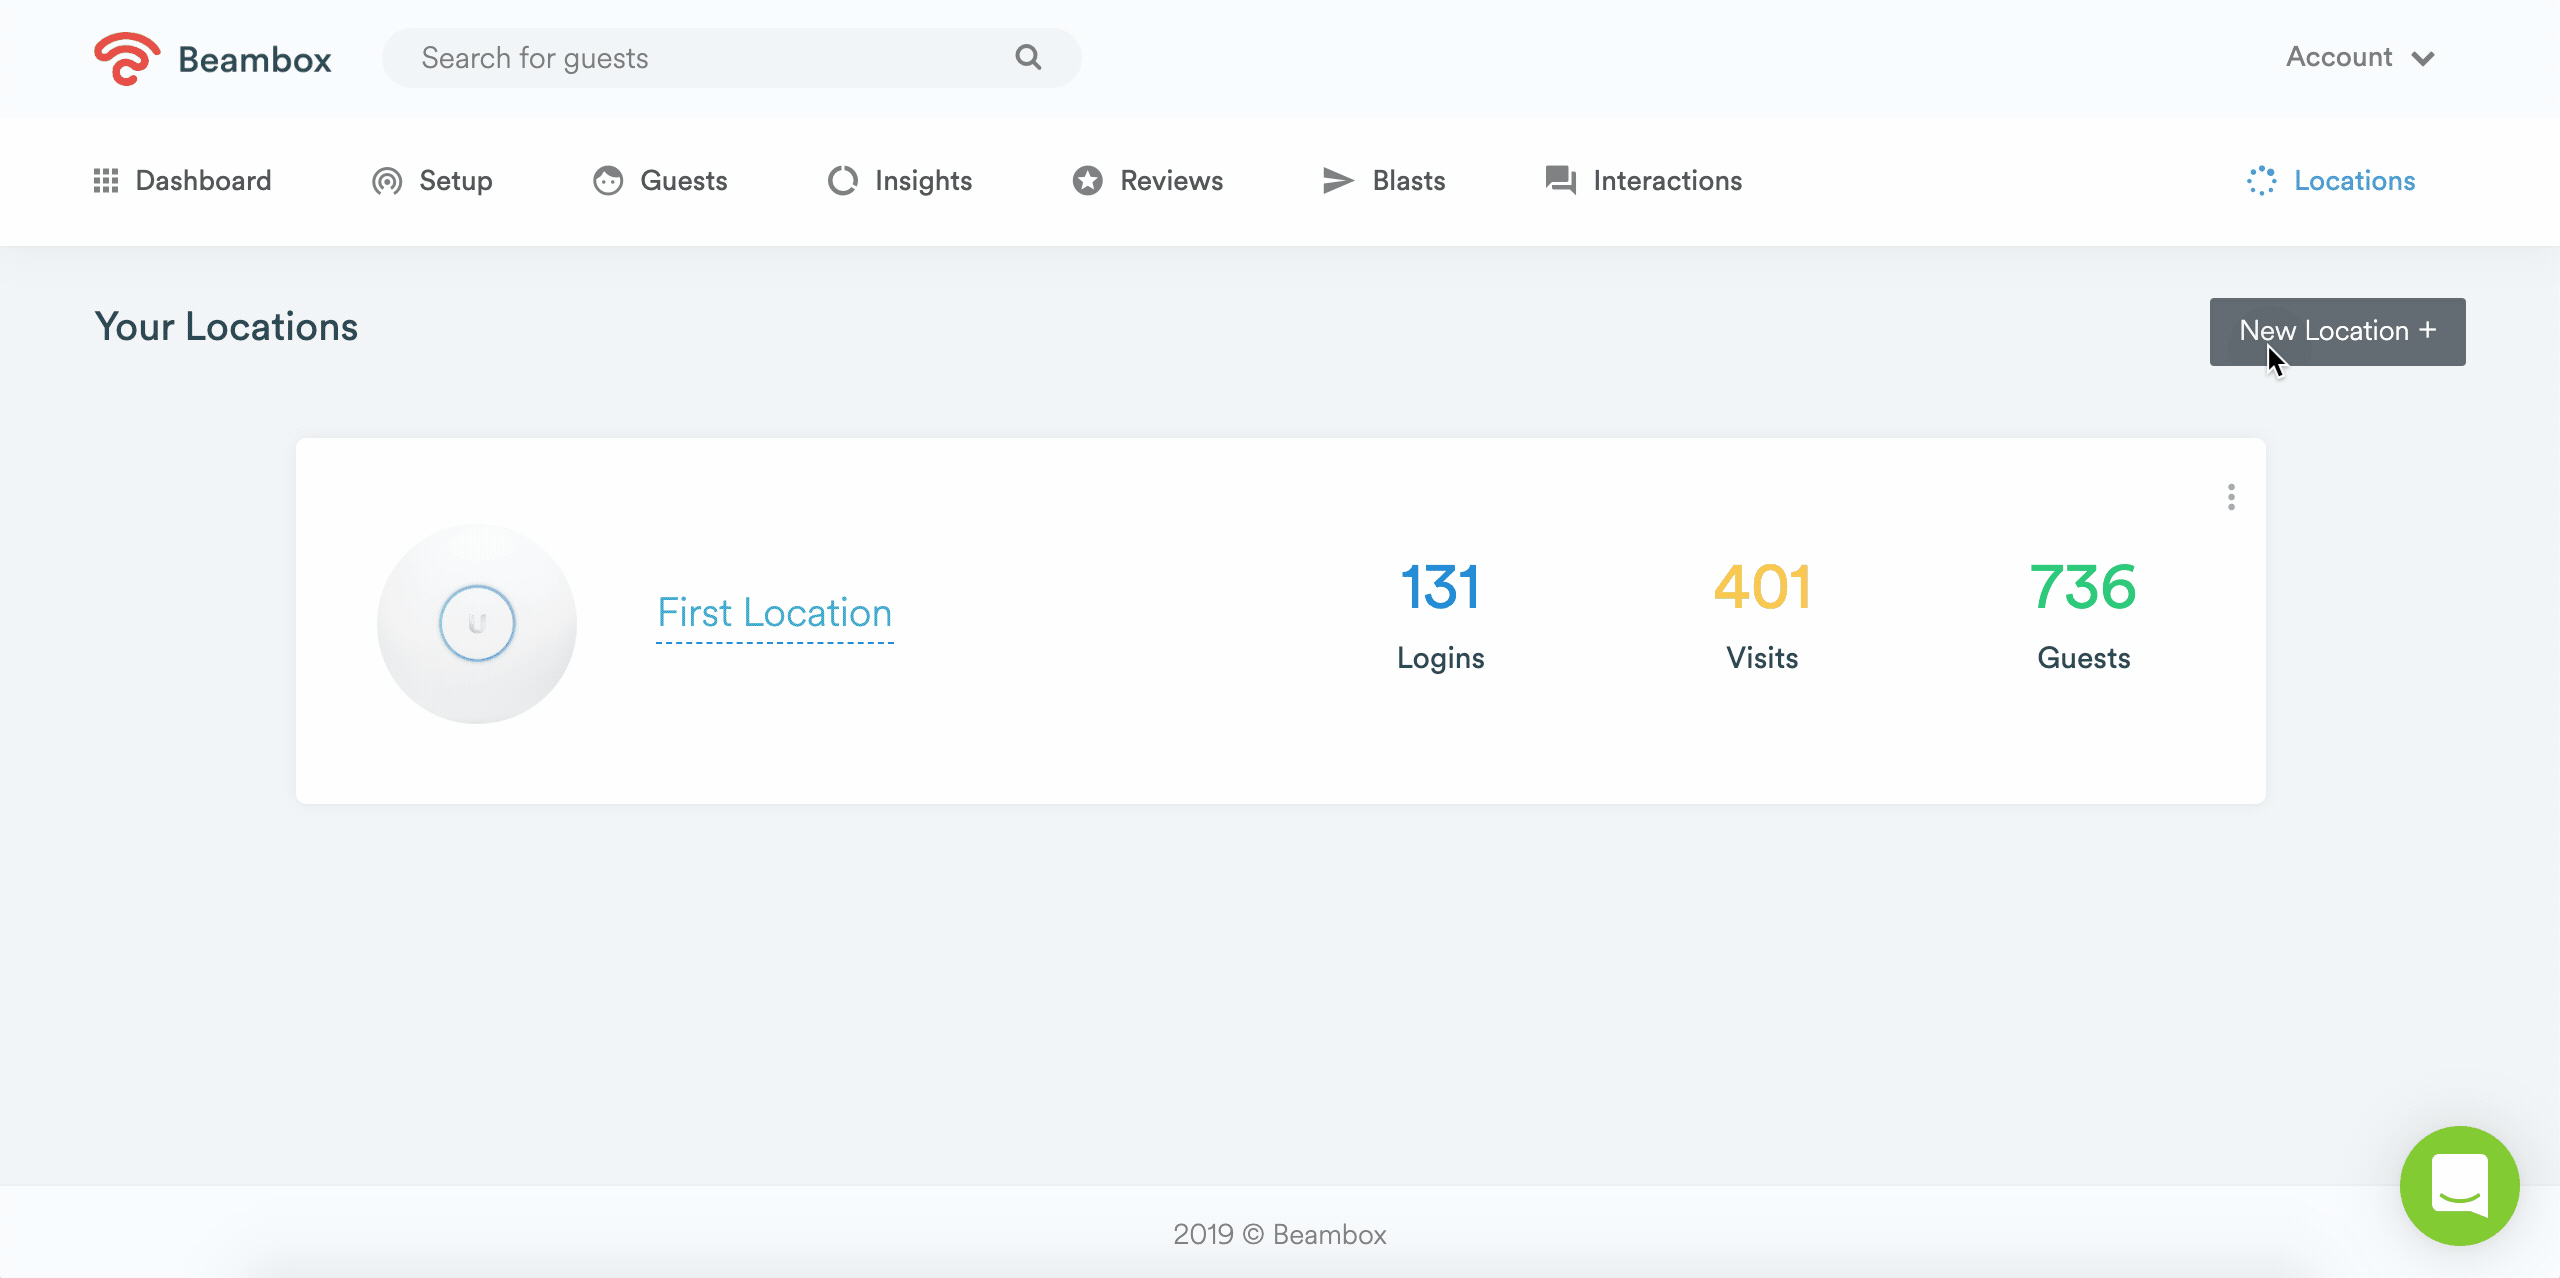Click the Insights ring chart icon
This screenshot has height=1278, width=2560.
pyautogui.click(x=843, y=181)
